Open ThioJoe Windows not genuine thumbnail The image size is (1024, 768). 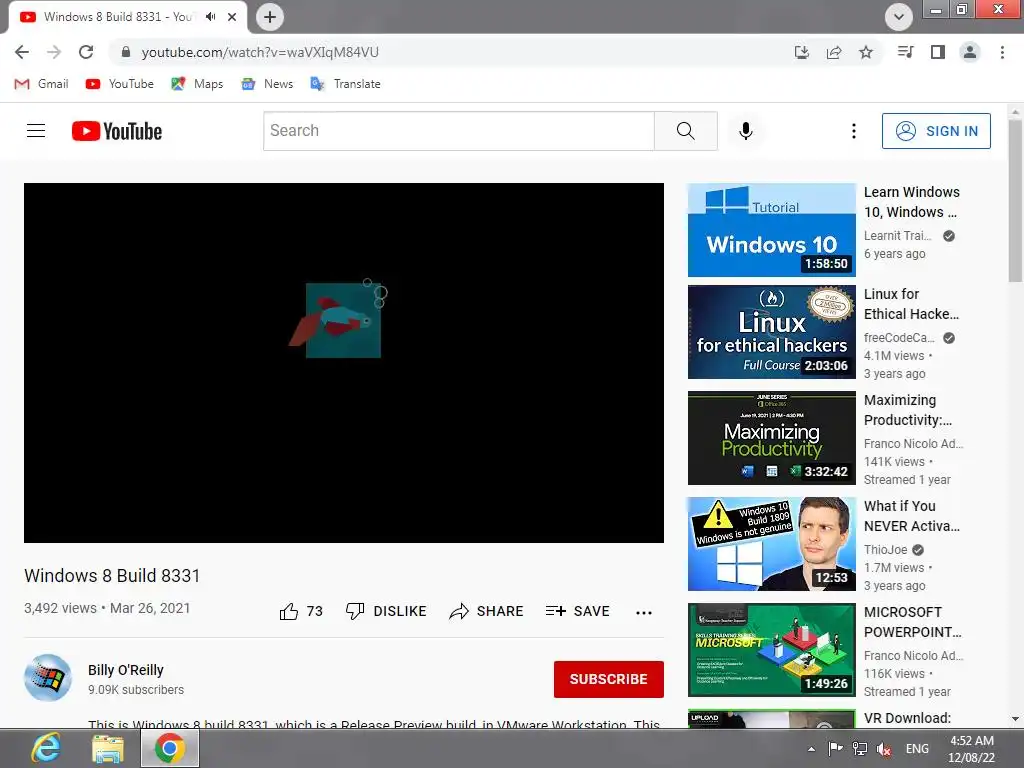pyautogui.click(x=771, y=544)
